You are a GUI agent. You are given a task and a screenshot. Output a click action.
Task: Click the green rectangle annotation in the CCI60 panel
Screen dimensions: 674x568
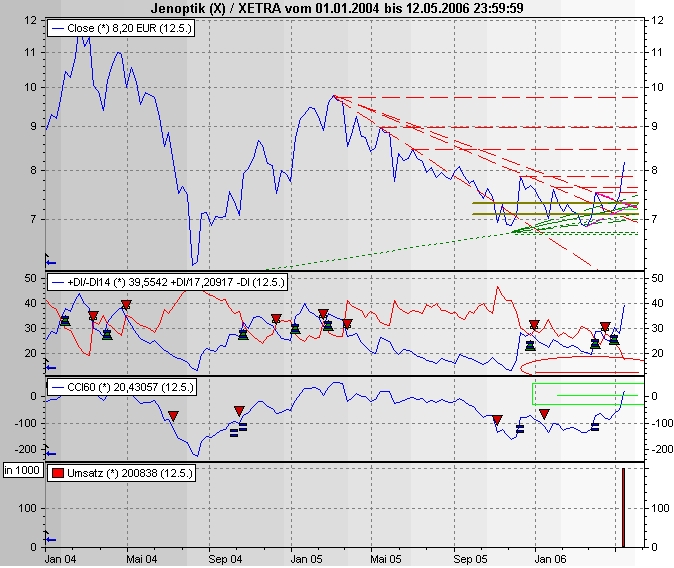588,394
